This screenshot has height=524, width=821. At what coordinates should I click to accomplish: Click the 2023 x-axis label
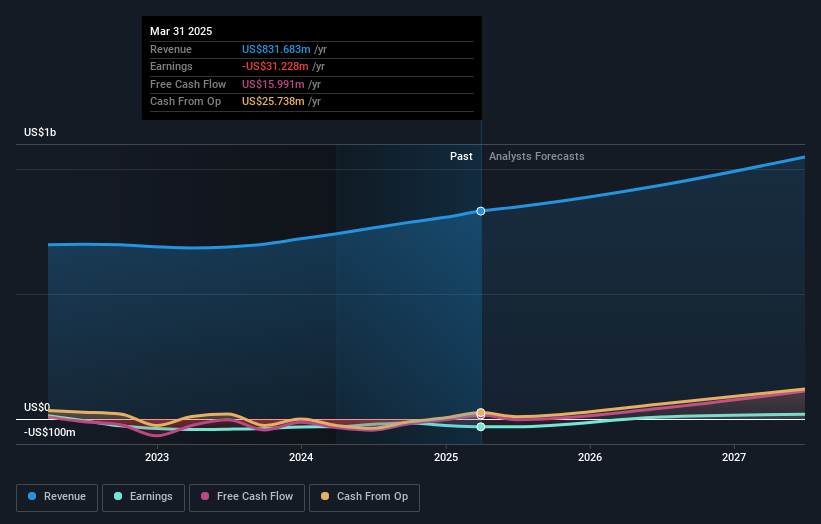157,457
